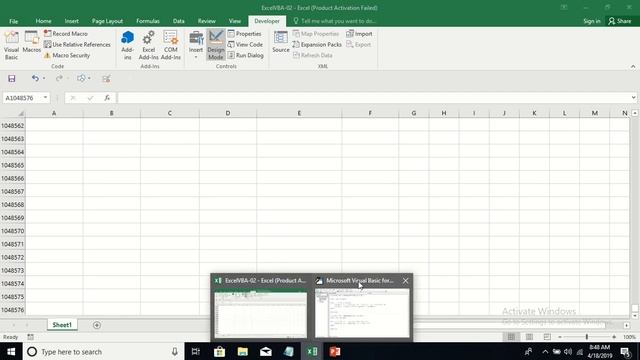The width and height of the screenshot is (640, 360).
Task: Select row 1048576 header
Action: click(13, 310)
